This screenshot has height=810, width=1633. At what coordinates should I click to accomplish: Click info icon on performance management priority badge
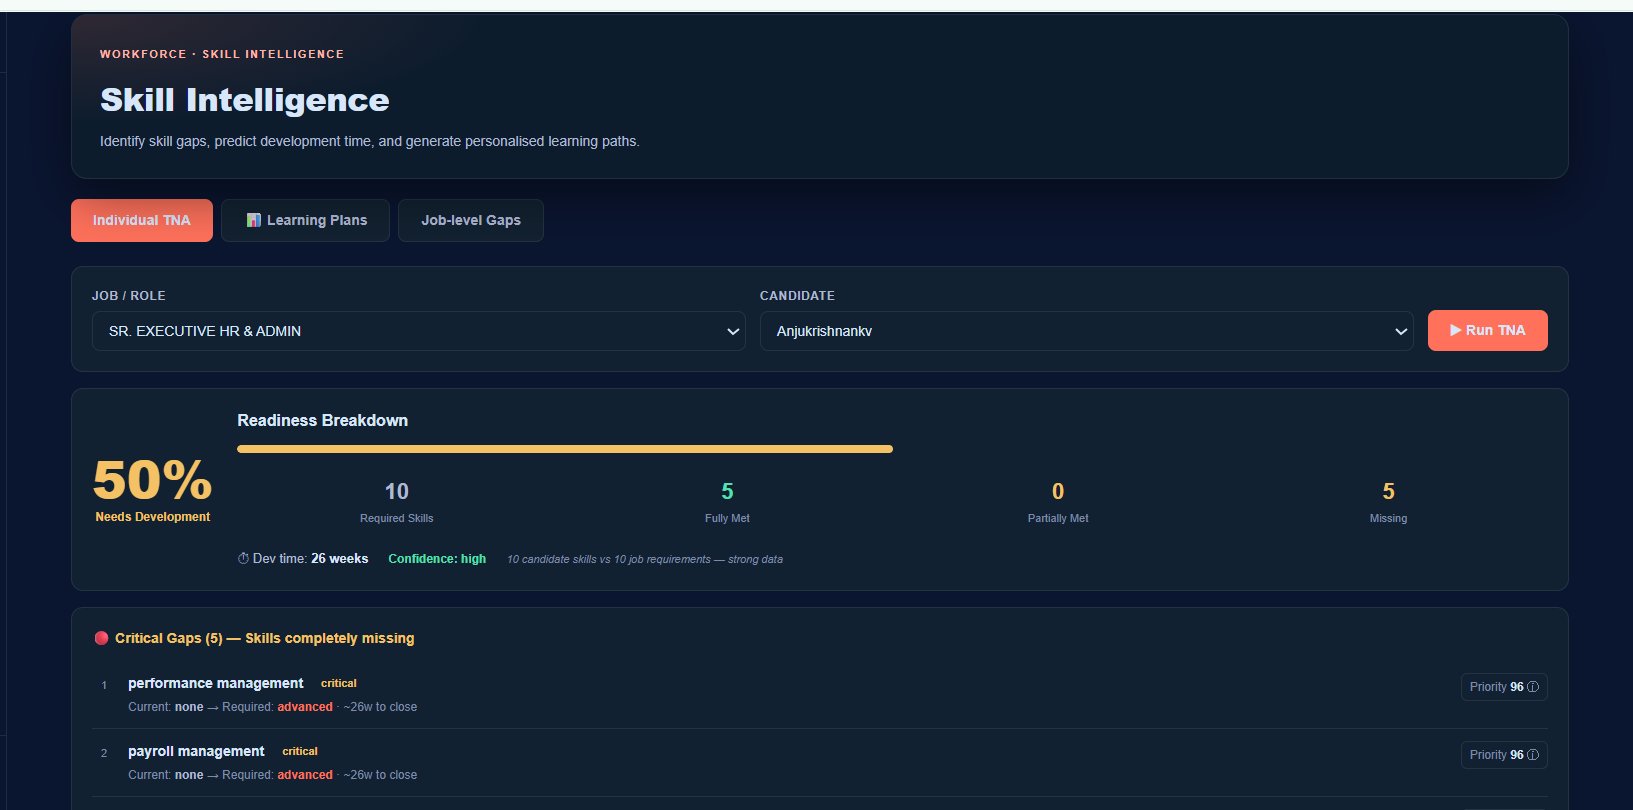tap(1533, 687)
